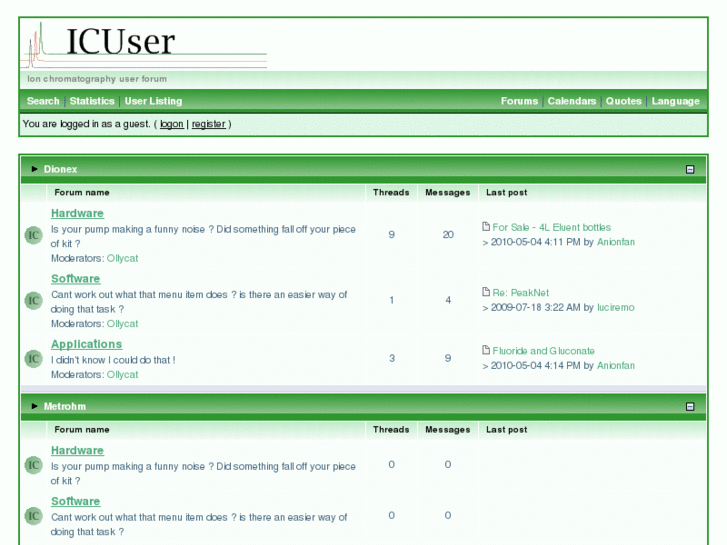Click the Dionex Hardware message count 20
The width and height of the screenshot is (727, 545).
click(448, 235)
